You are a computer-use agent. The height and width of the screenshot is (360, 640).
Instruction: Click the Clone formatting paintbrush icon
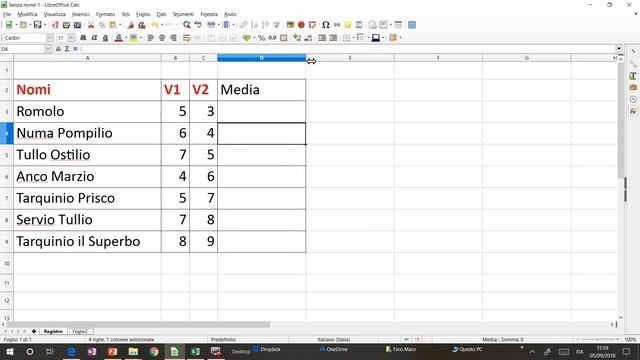tap(131, 25)
